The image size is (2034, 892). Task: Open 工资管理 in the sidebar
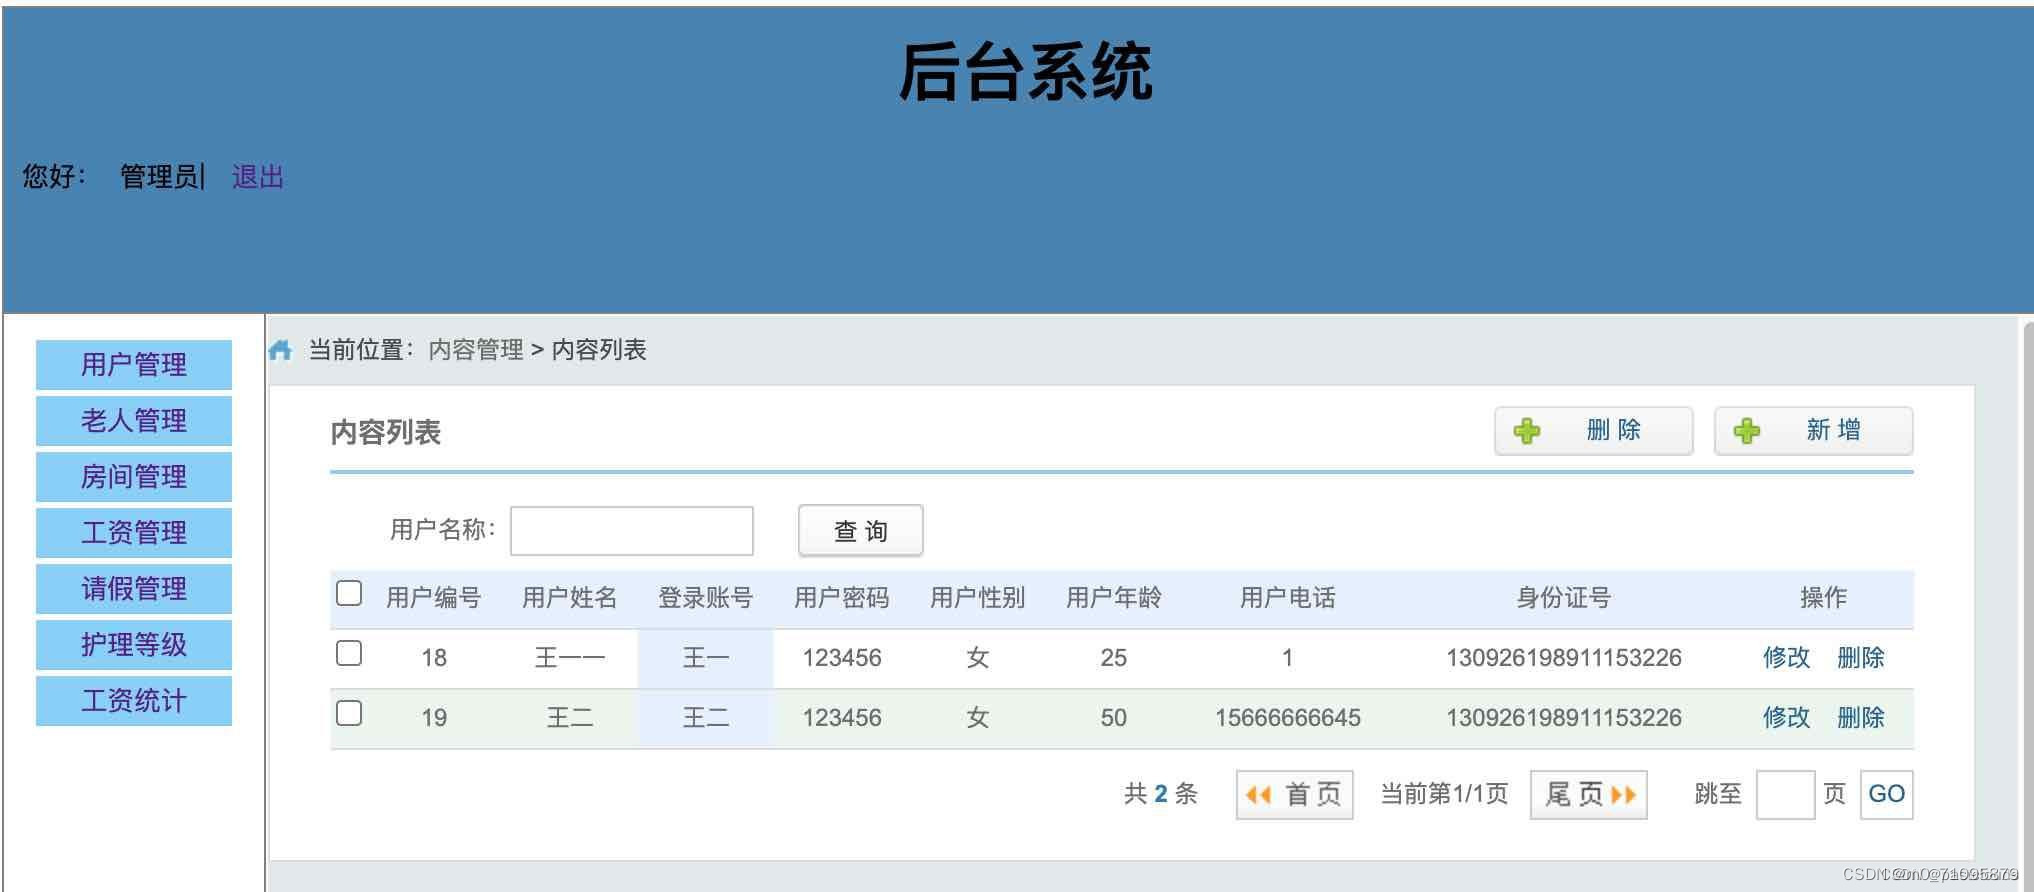click(134, 533)
